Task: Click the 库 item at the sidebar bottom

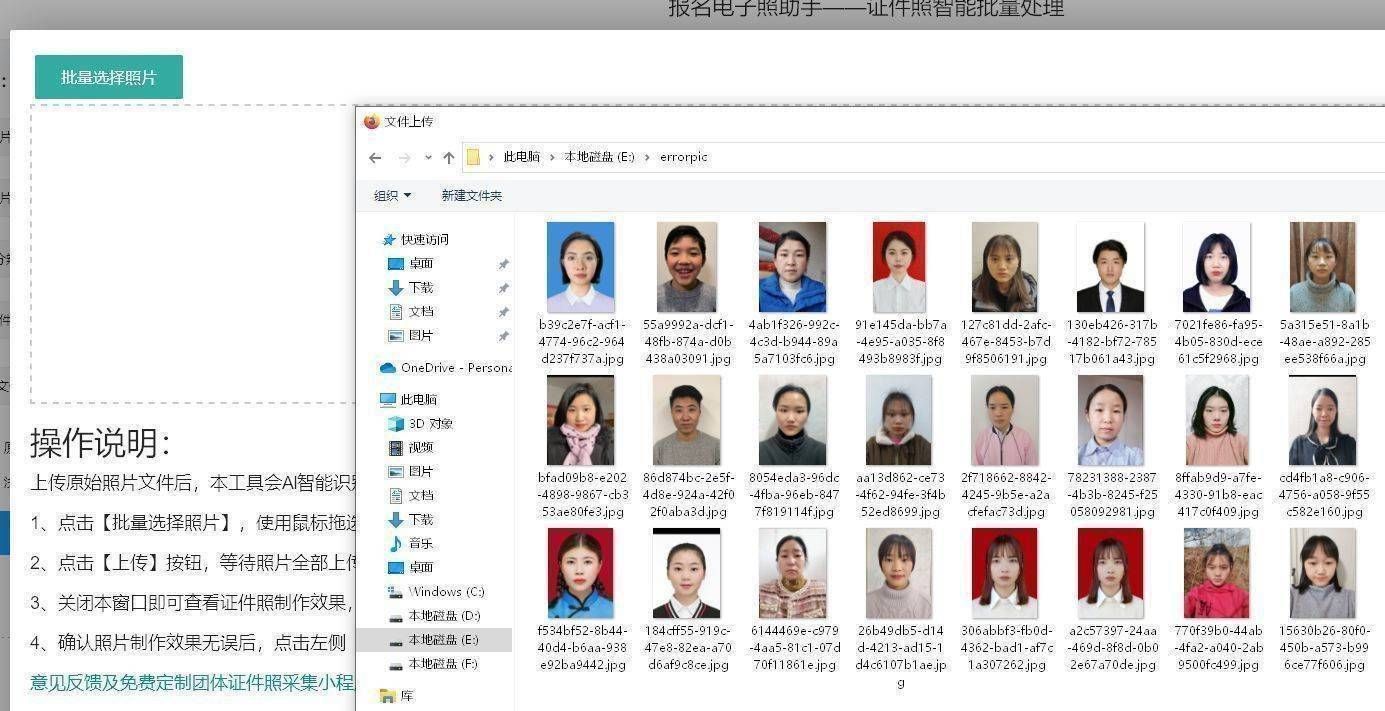Action: tap(405, 695)
